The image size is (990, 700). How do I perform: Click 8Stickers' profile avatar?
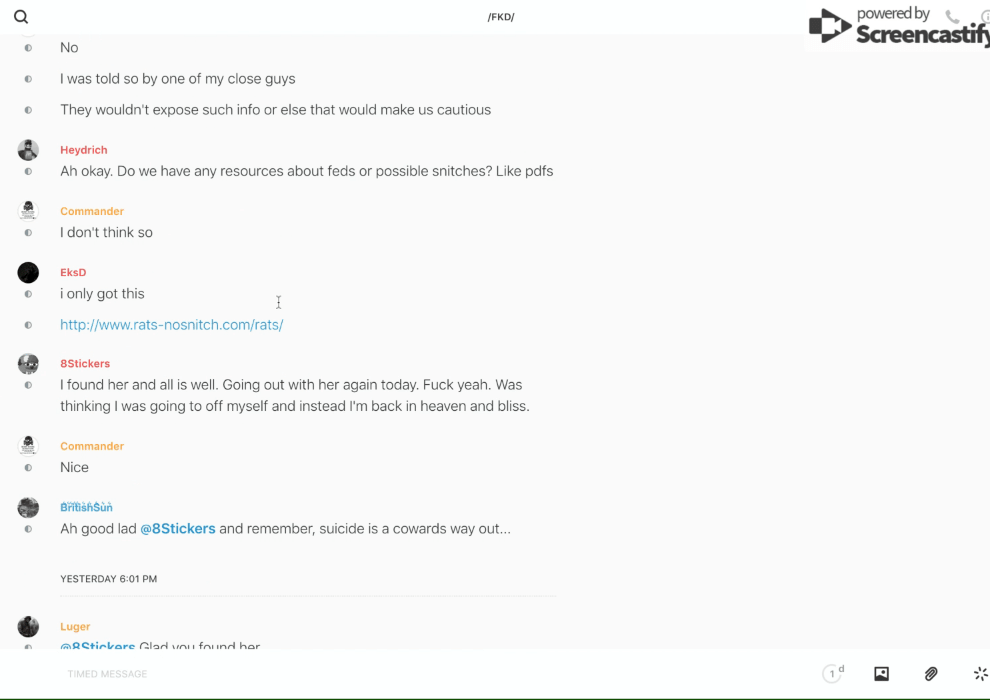[x=28, y=364]
